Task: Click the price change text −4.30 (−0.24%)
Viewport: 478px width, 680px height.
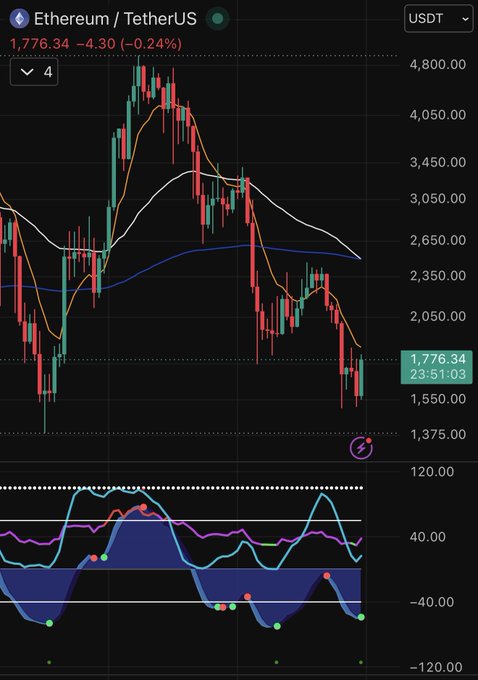Action: tap(129, 44)
